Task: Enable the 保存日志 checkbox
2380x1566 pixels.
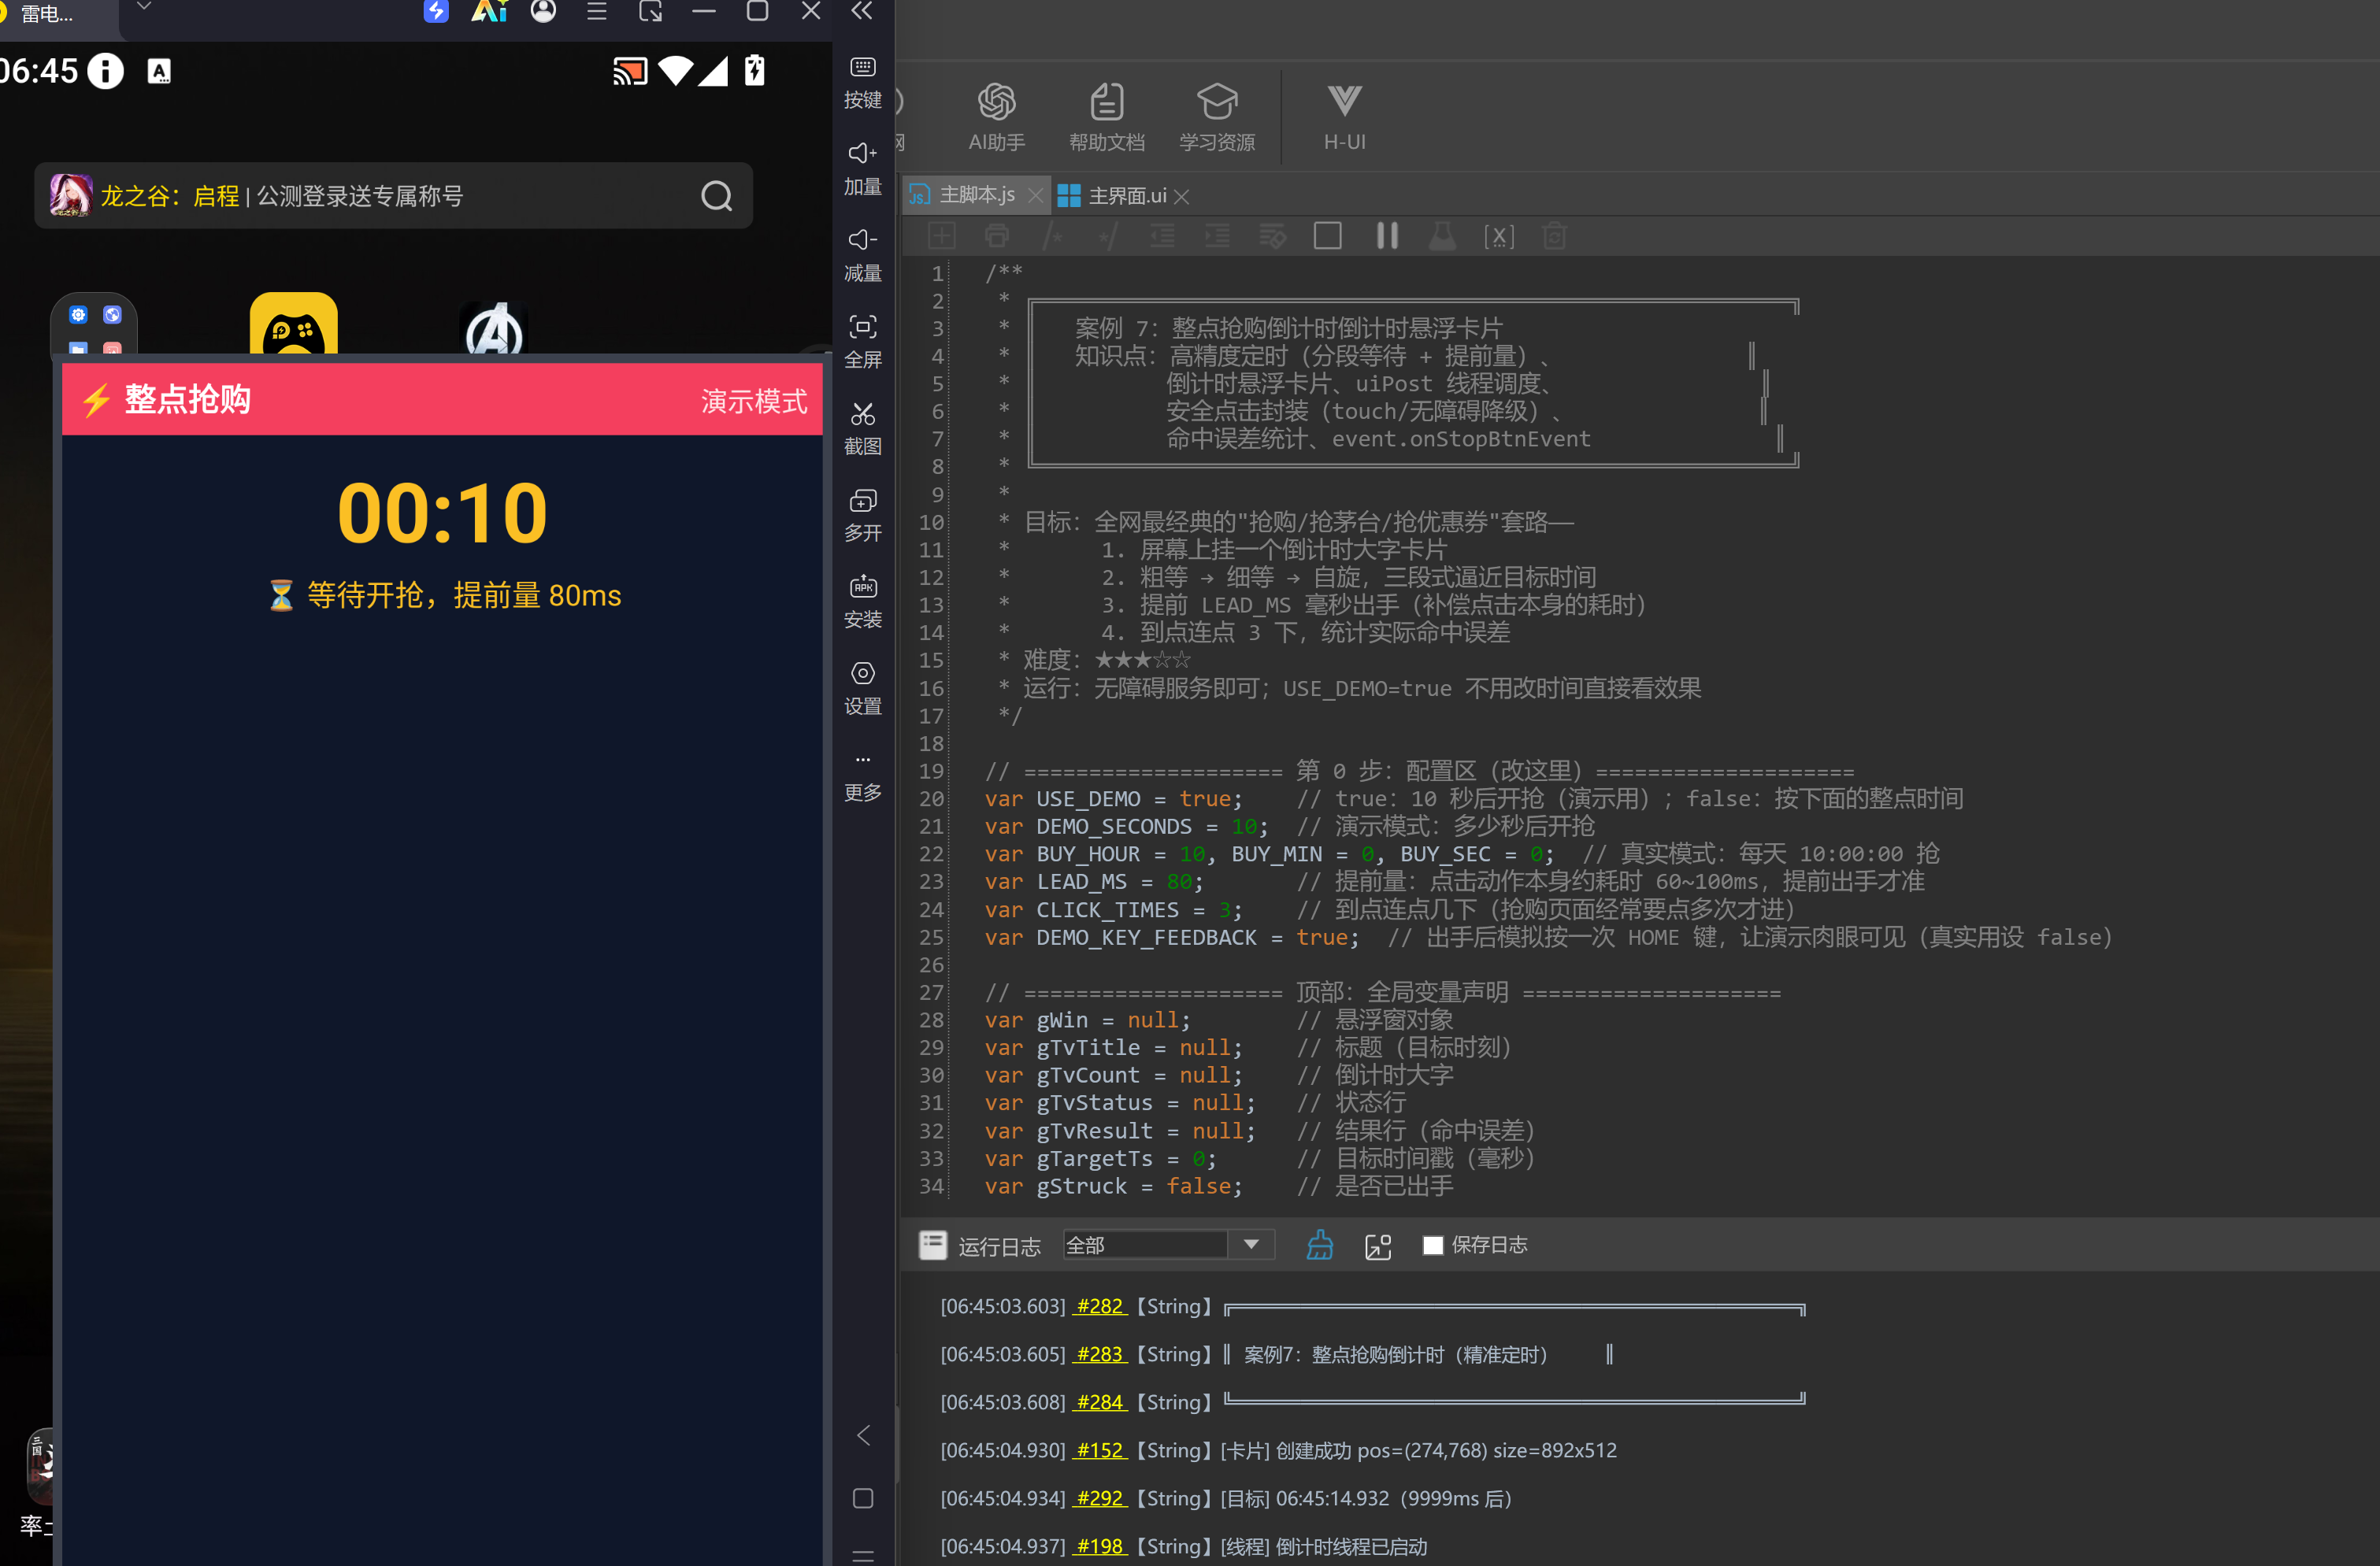Action: 1432,1244
